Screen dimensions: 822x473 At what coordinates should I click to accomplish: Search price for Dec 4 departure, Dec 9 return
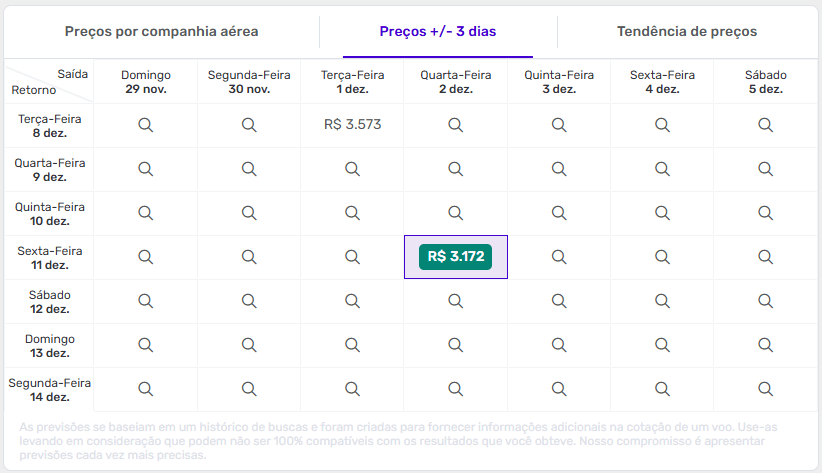pyautogui.click(x=662, y=169)
